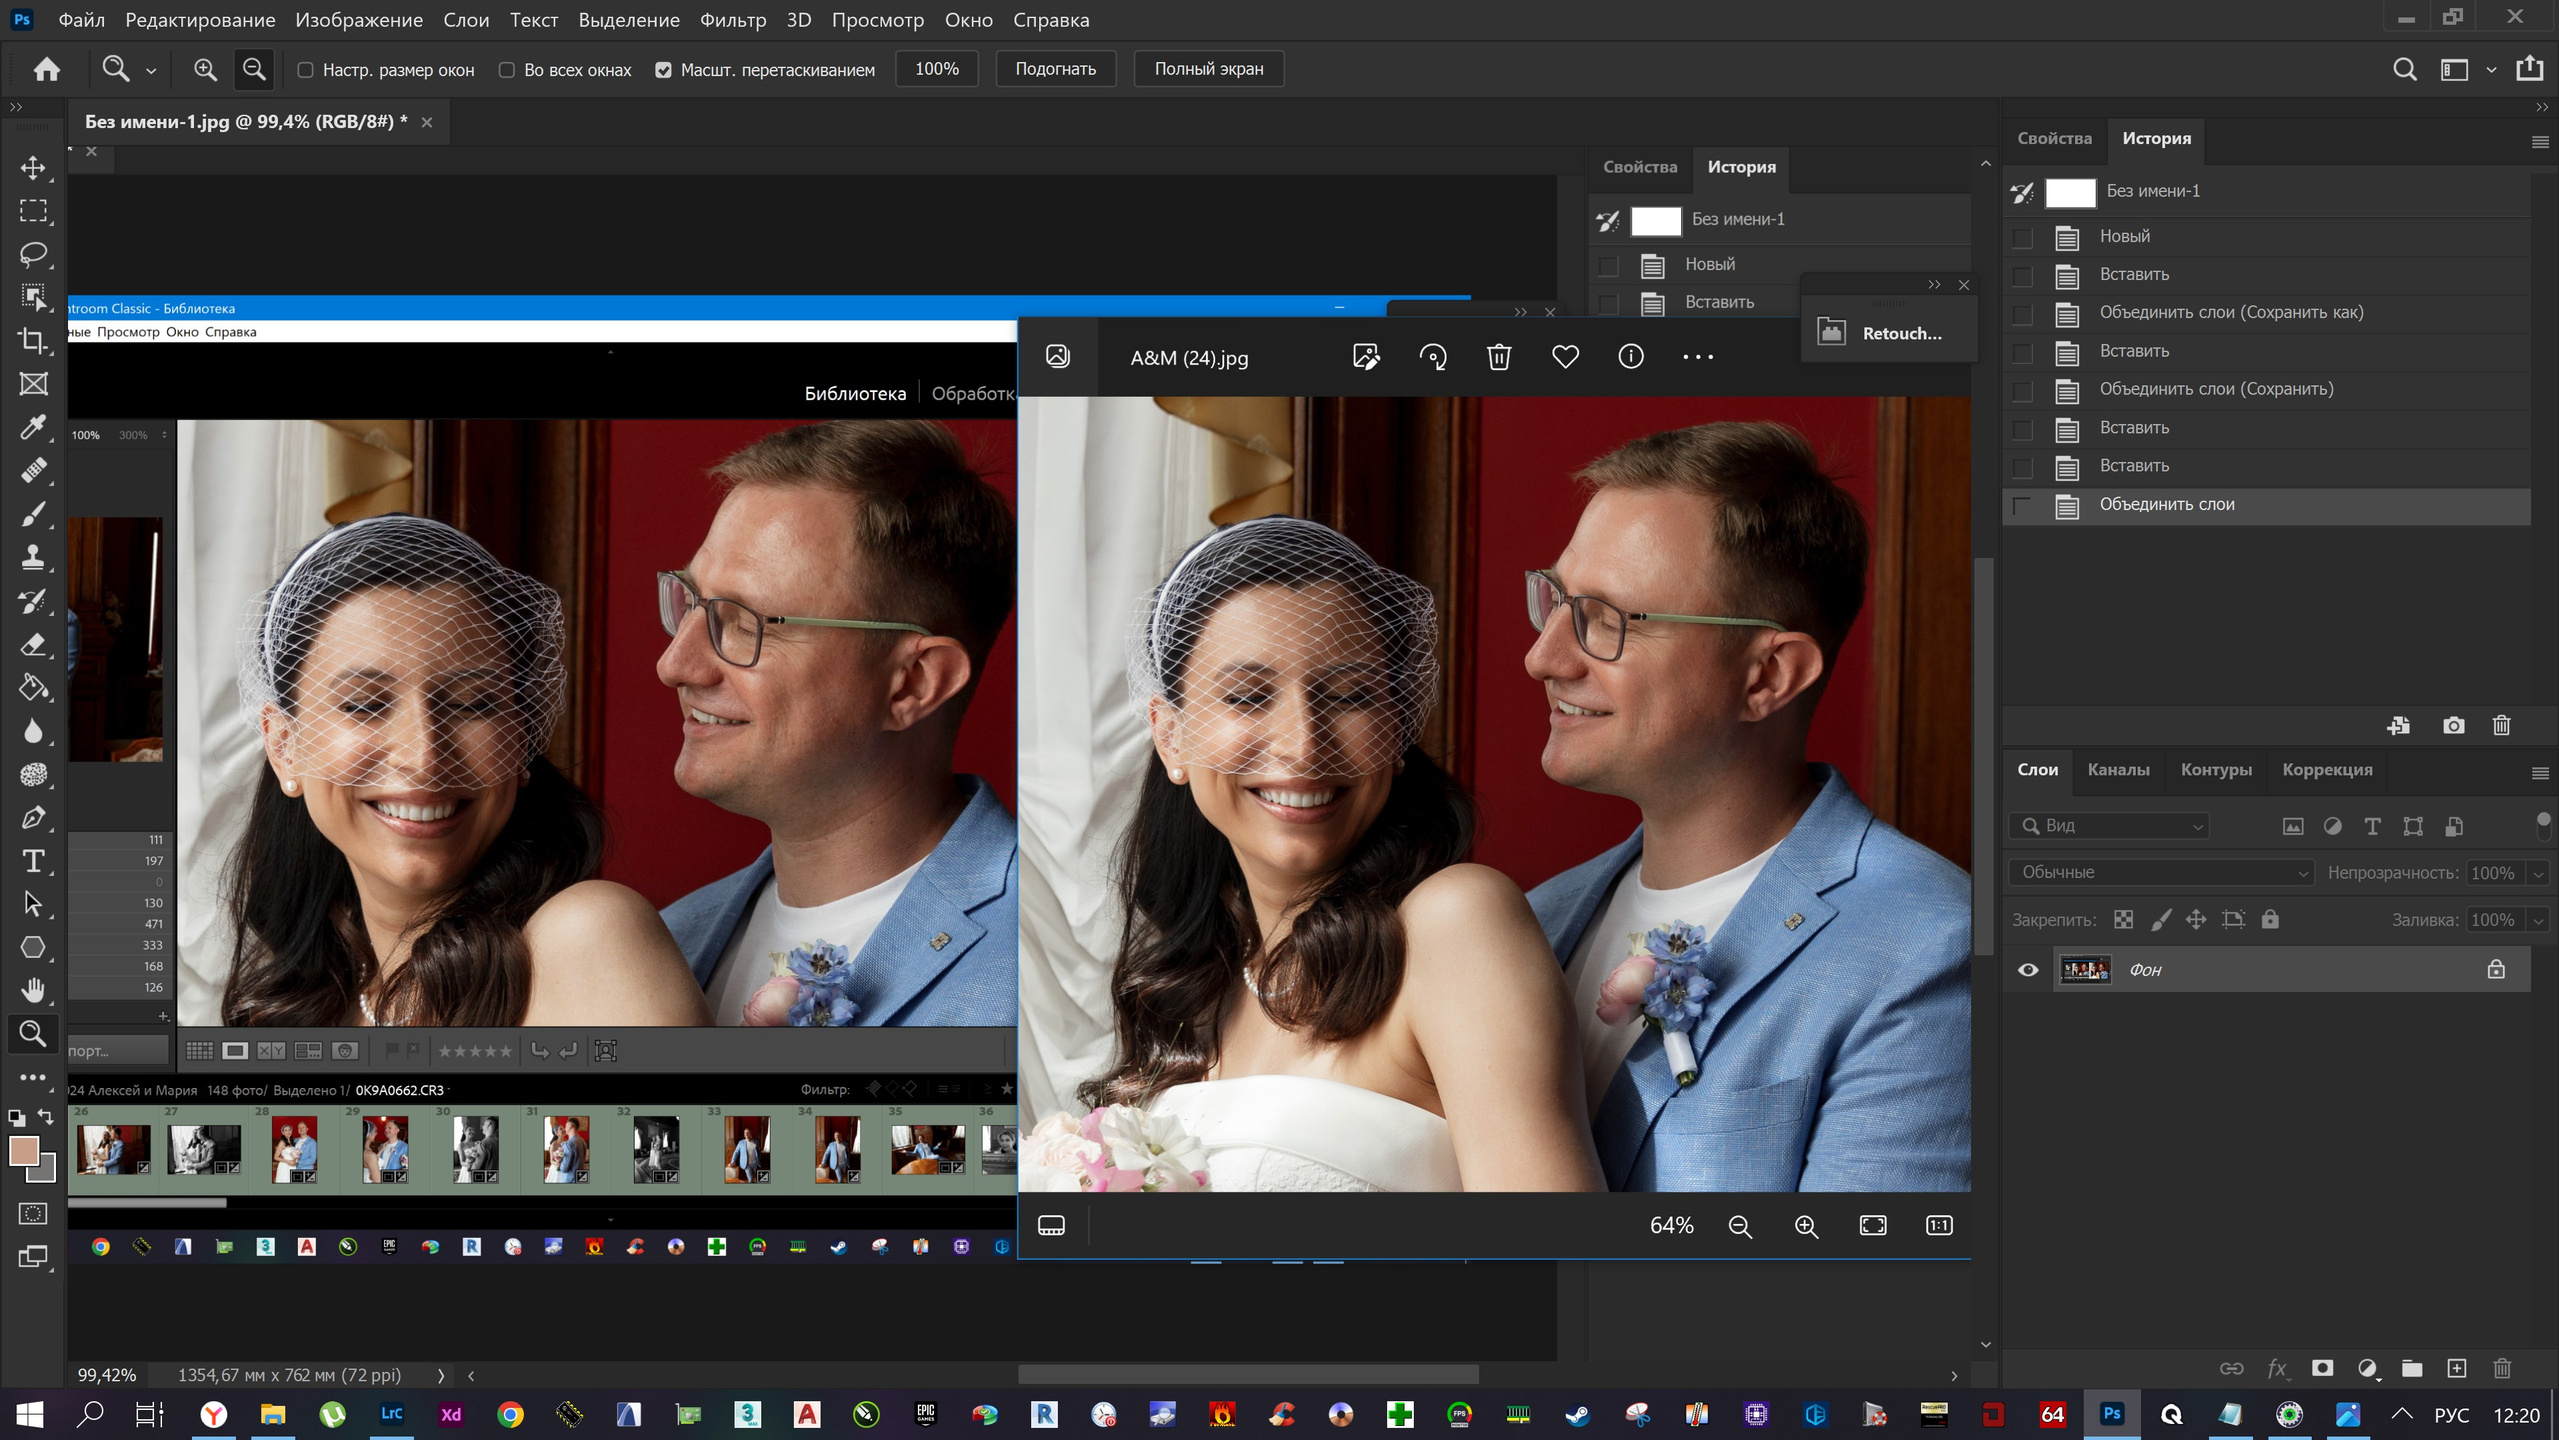2559x1440 pixels.
Task: Select the Lasso tool
Action: pyautogui.click(x=33, y=254)
